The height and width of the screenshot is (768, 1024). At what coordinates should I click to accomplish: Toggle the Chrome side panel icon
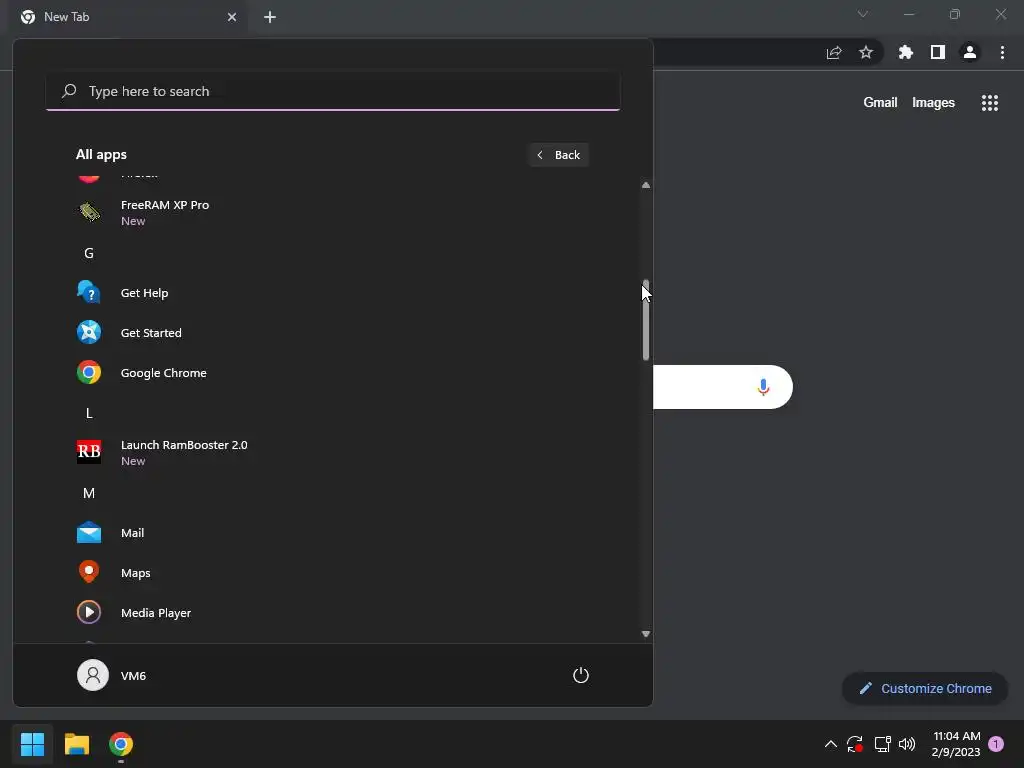(938, 52)
